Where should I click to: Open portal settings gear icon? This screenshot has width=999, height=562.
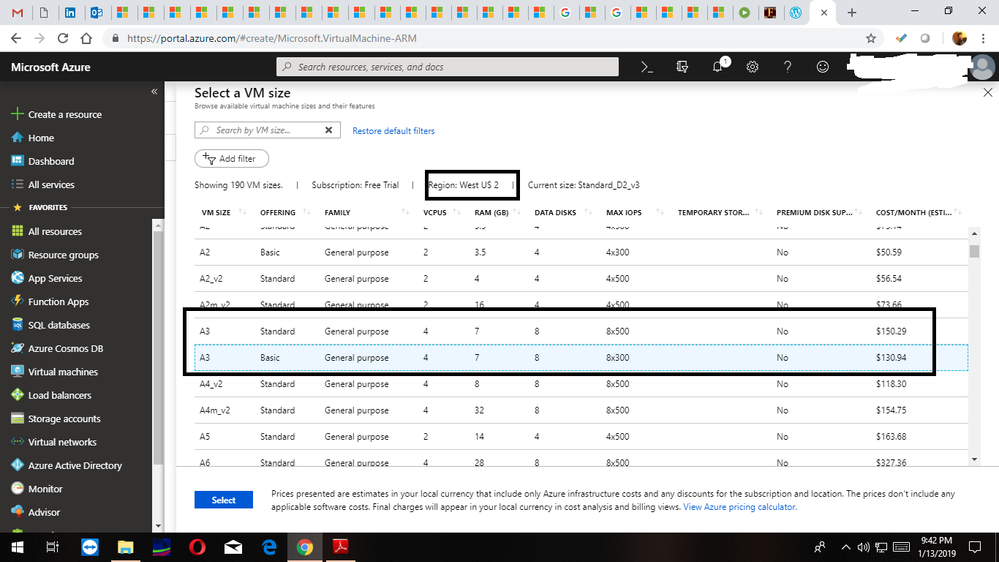click(x=752, y=67)
